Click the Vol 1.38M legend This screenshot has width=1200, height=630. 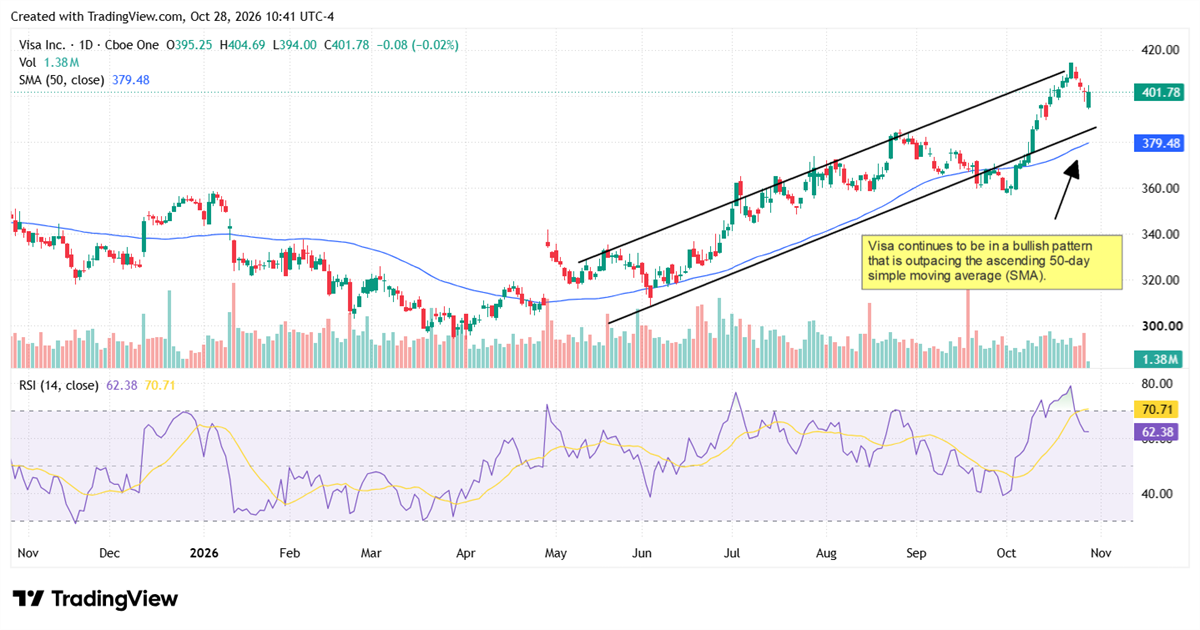click(47, 62)
